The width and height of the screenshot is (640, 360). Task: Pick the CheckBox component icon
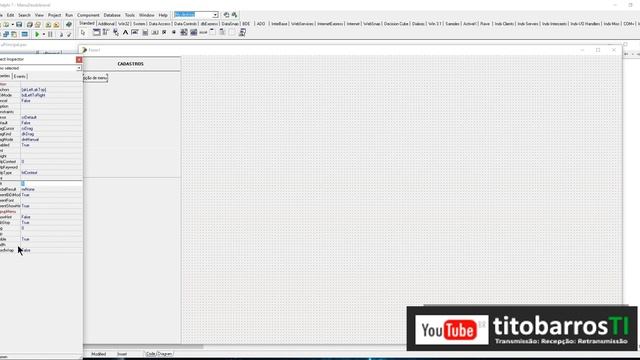[x=164, y=32]
